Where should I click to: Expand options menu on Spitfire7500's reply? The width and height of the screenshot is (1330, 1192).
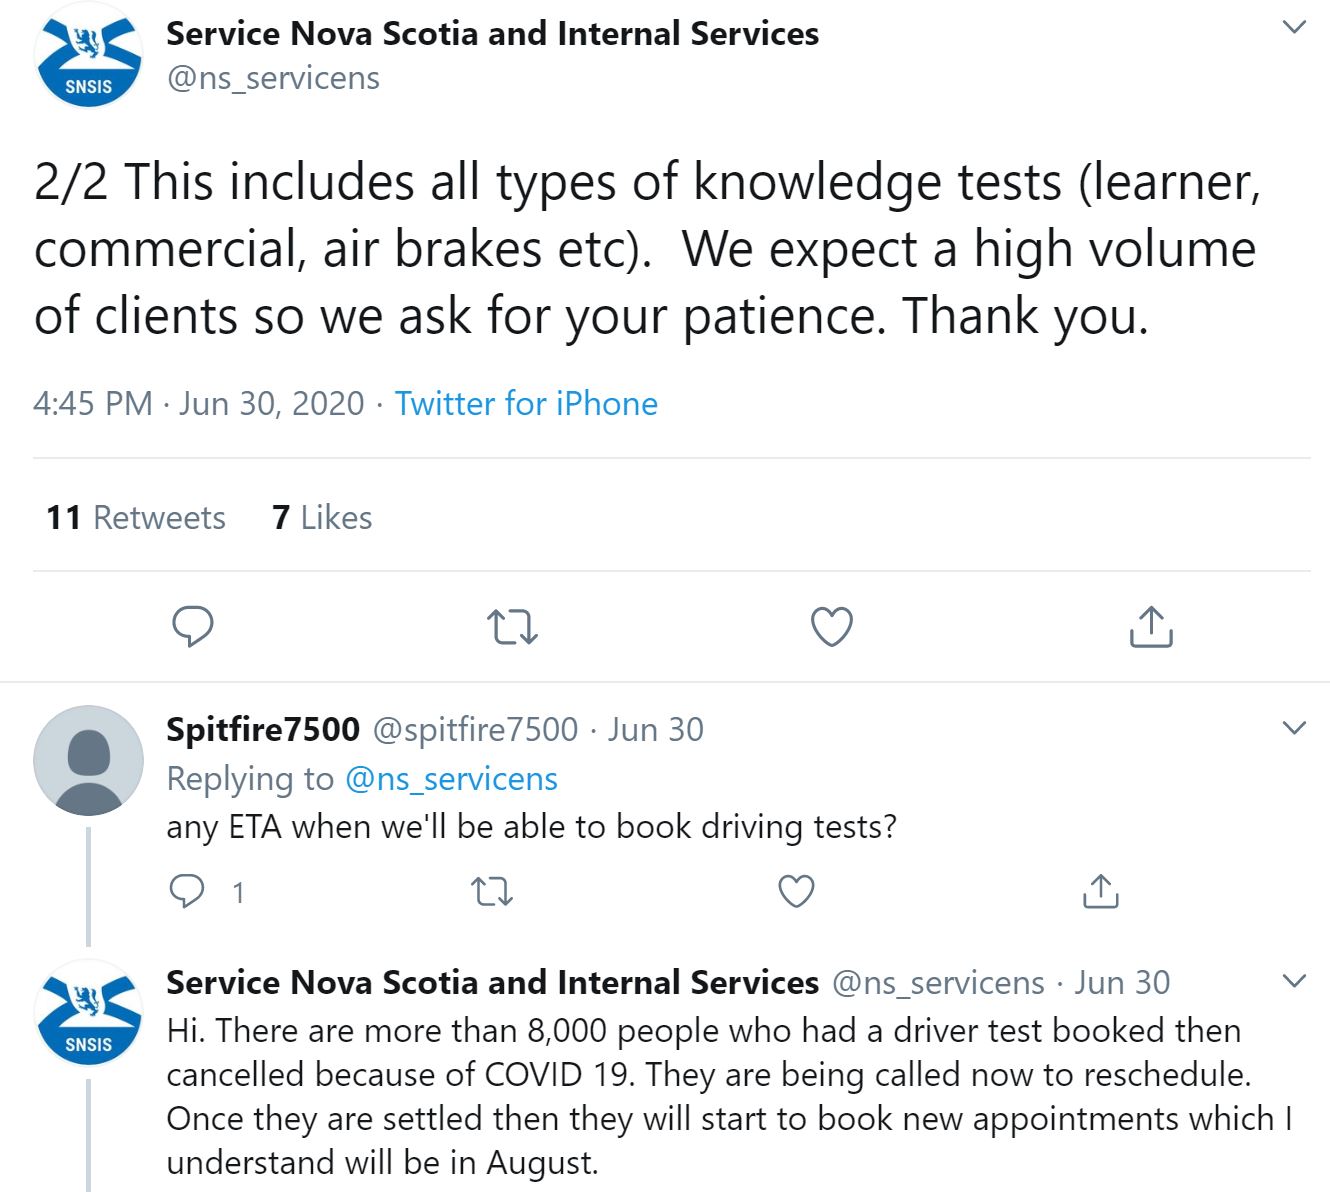click(x=1294, y=728)
